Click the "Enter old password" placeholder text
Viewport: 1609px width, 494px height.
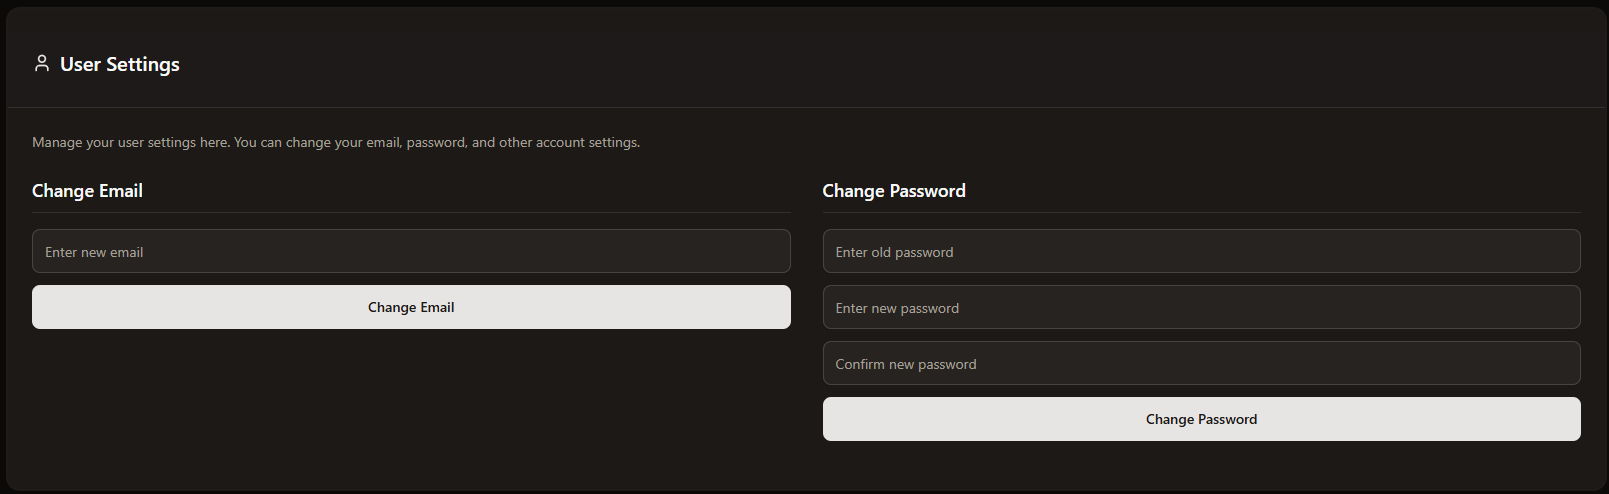tap(894, 252)
